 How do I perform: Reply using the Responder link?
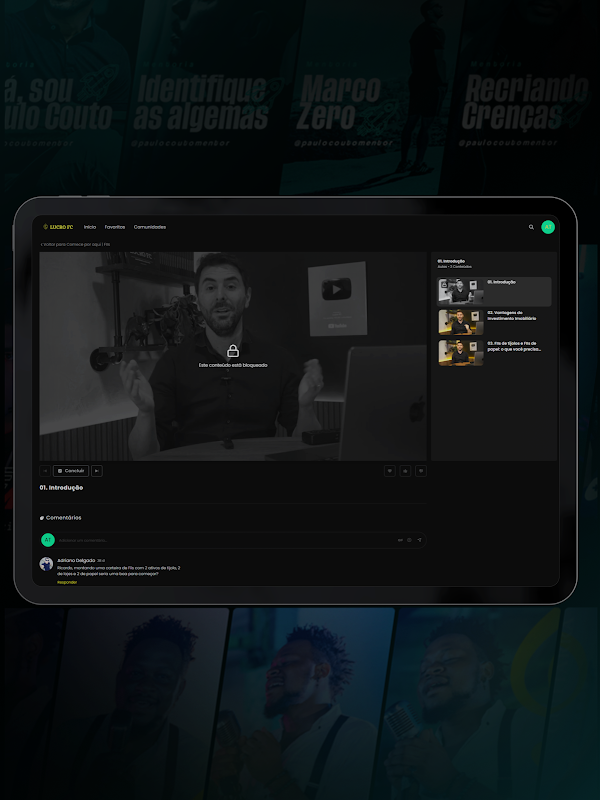pyautogui.click(x=67, y=582)
